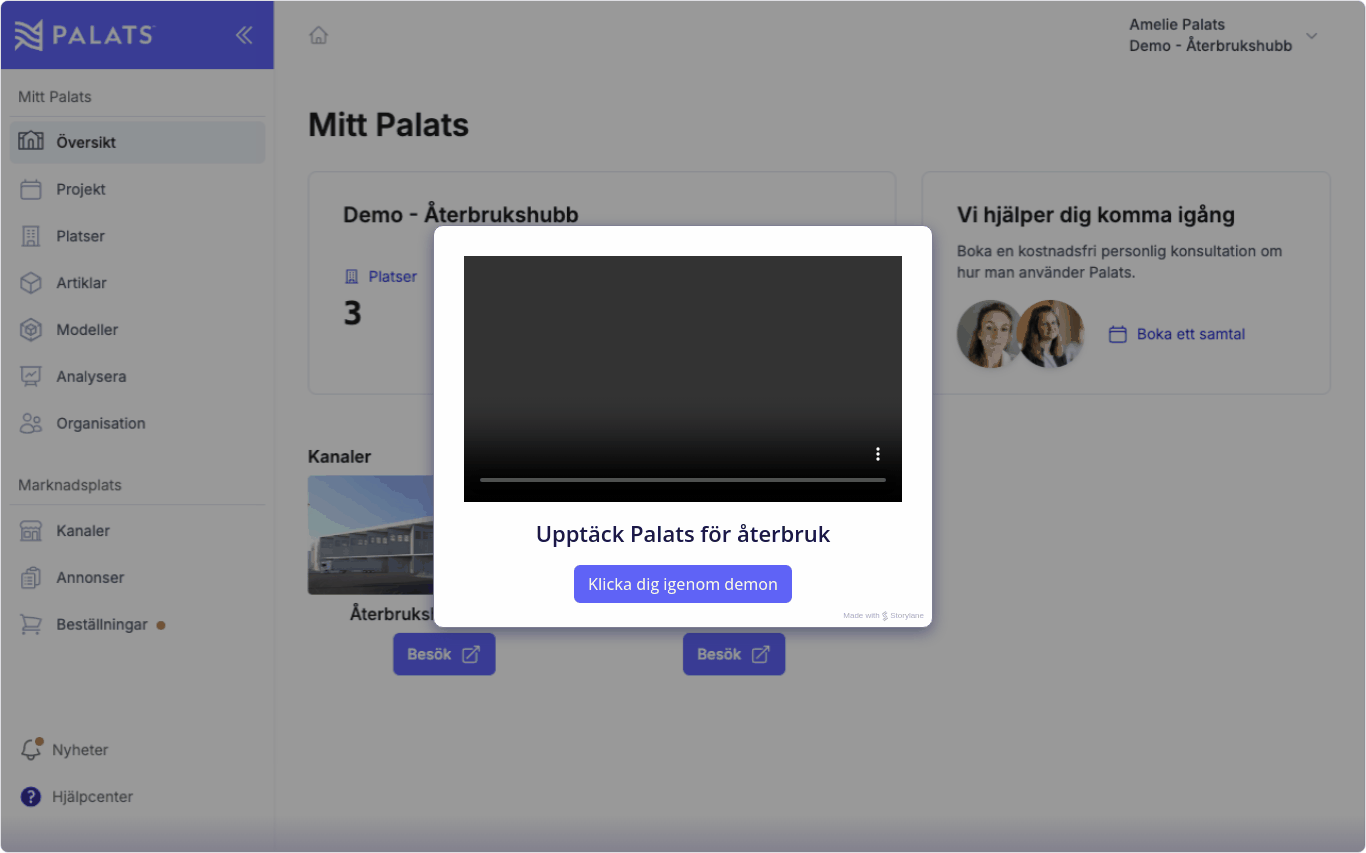Click the Modeller cube icon
Screen dimensions: 1366x853
[x=31, y=330]
